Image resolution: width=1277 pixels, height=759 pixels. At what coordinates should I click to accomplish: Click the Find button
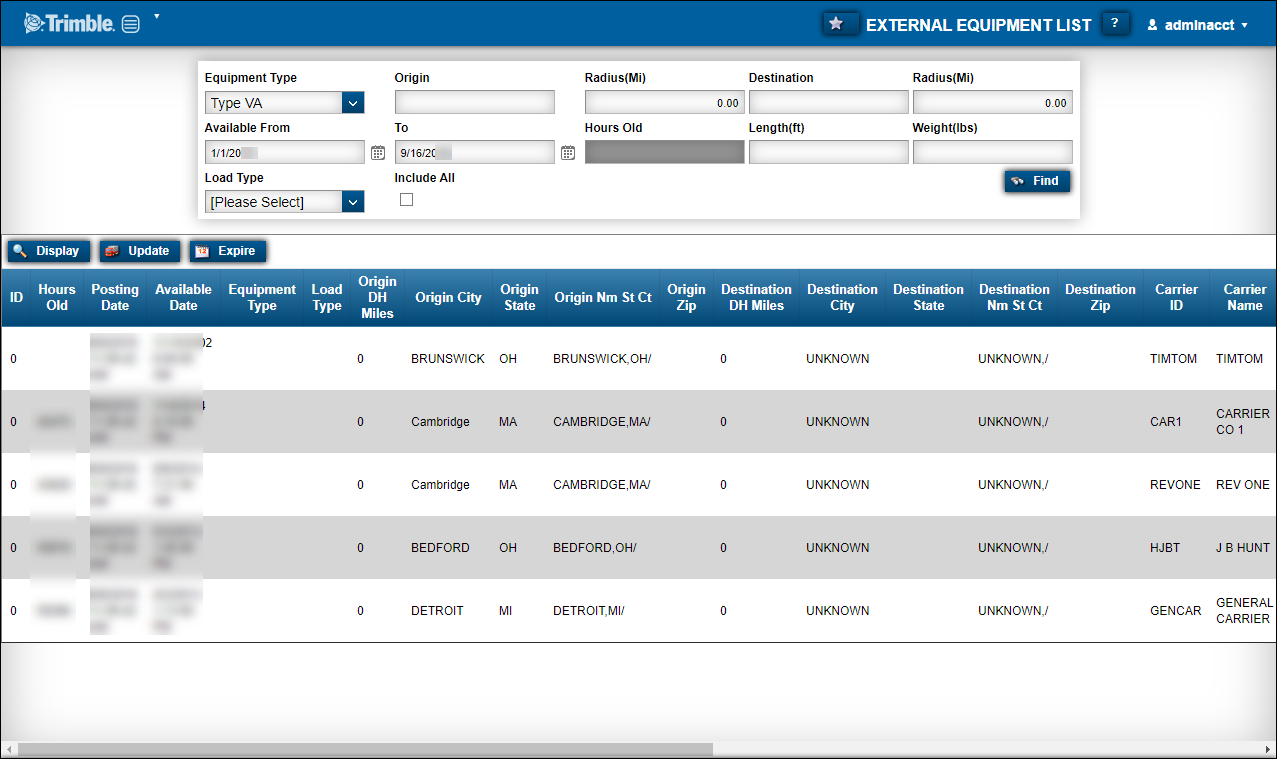[1037, 181]
